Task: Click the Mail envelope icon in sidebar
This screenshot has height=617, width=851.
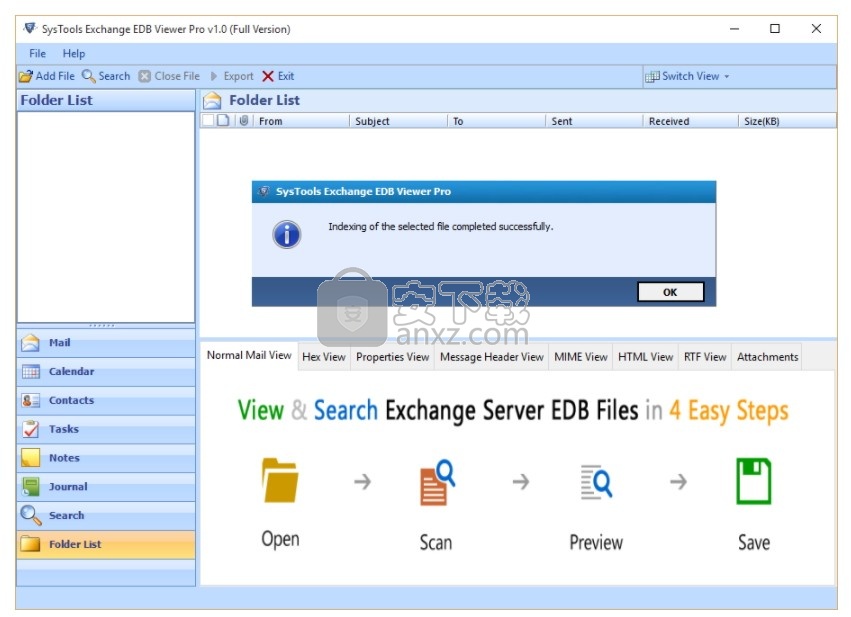Action: (x=30, y=342)
